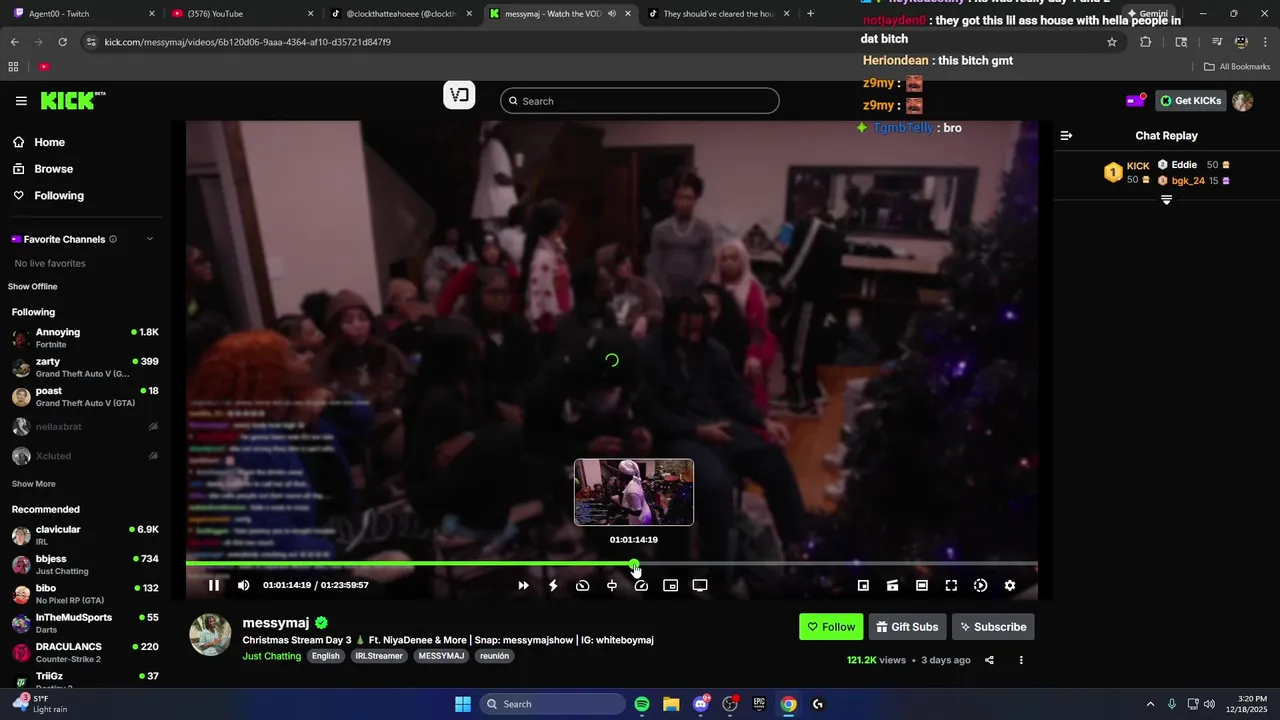The width and height of the screenshot is (1280, 720).
Task: Click the monitor cast icon in player
Action: 700,585
